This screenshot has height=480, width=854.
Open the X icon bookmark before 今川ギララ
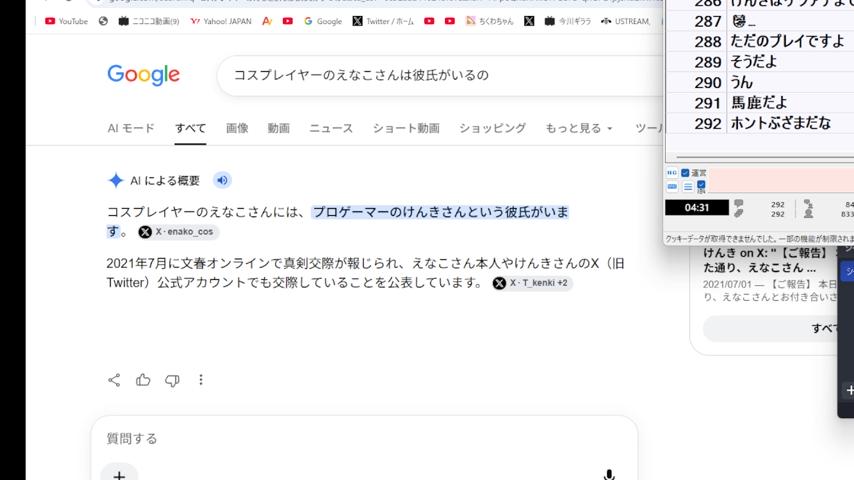tap(529, 21)
